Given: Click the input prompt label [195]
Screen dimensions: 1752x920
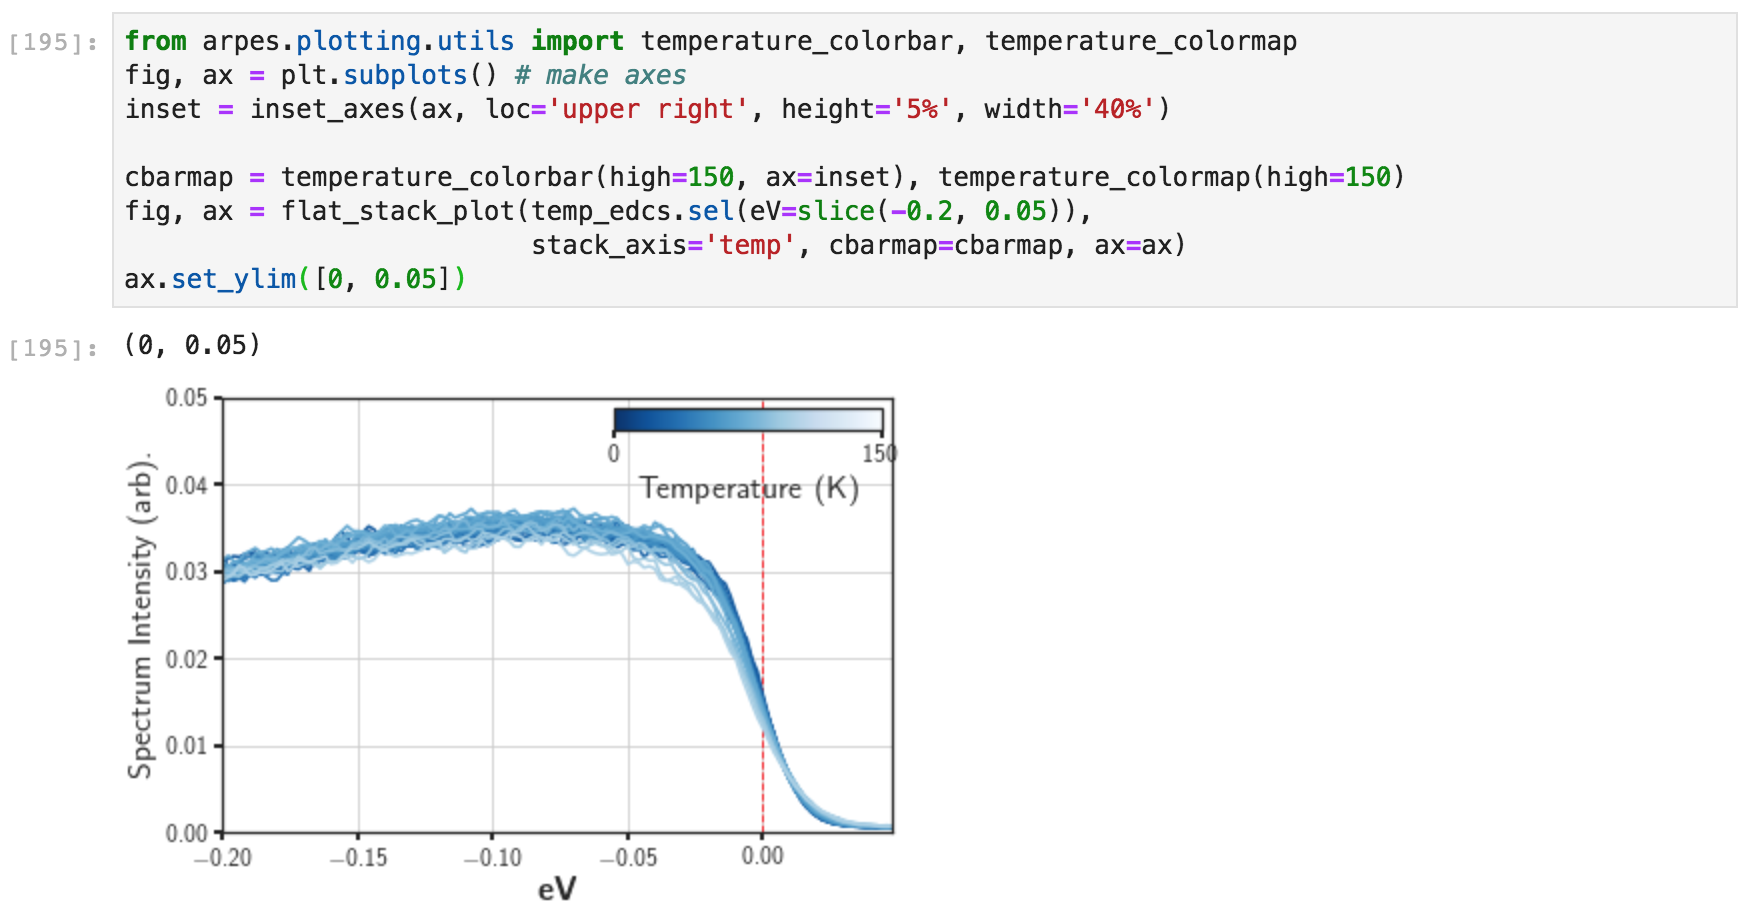Looking at the screenshot, I should [x=53, y=42].
